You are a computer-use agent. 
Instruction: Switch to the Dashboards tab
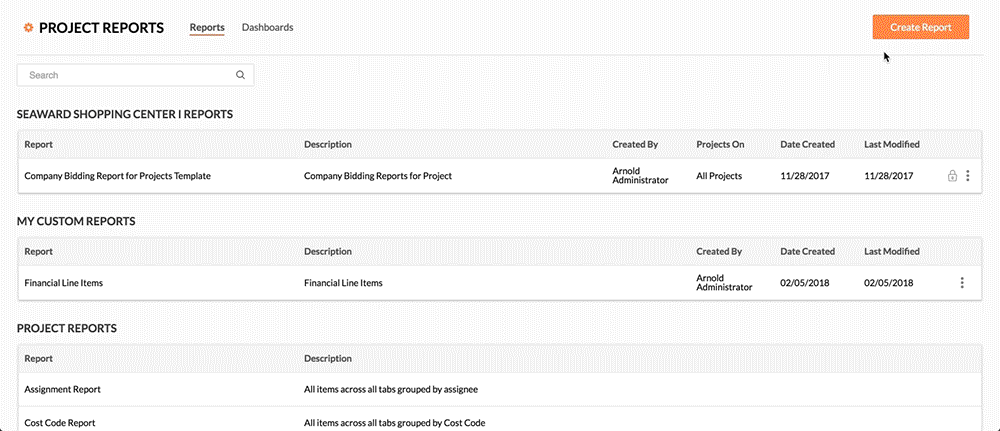pos(267,28)
